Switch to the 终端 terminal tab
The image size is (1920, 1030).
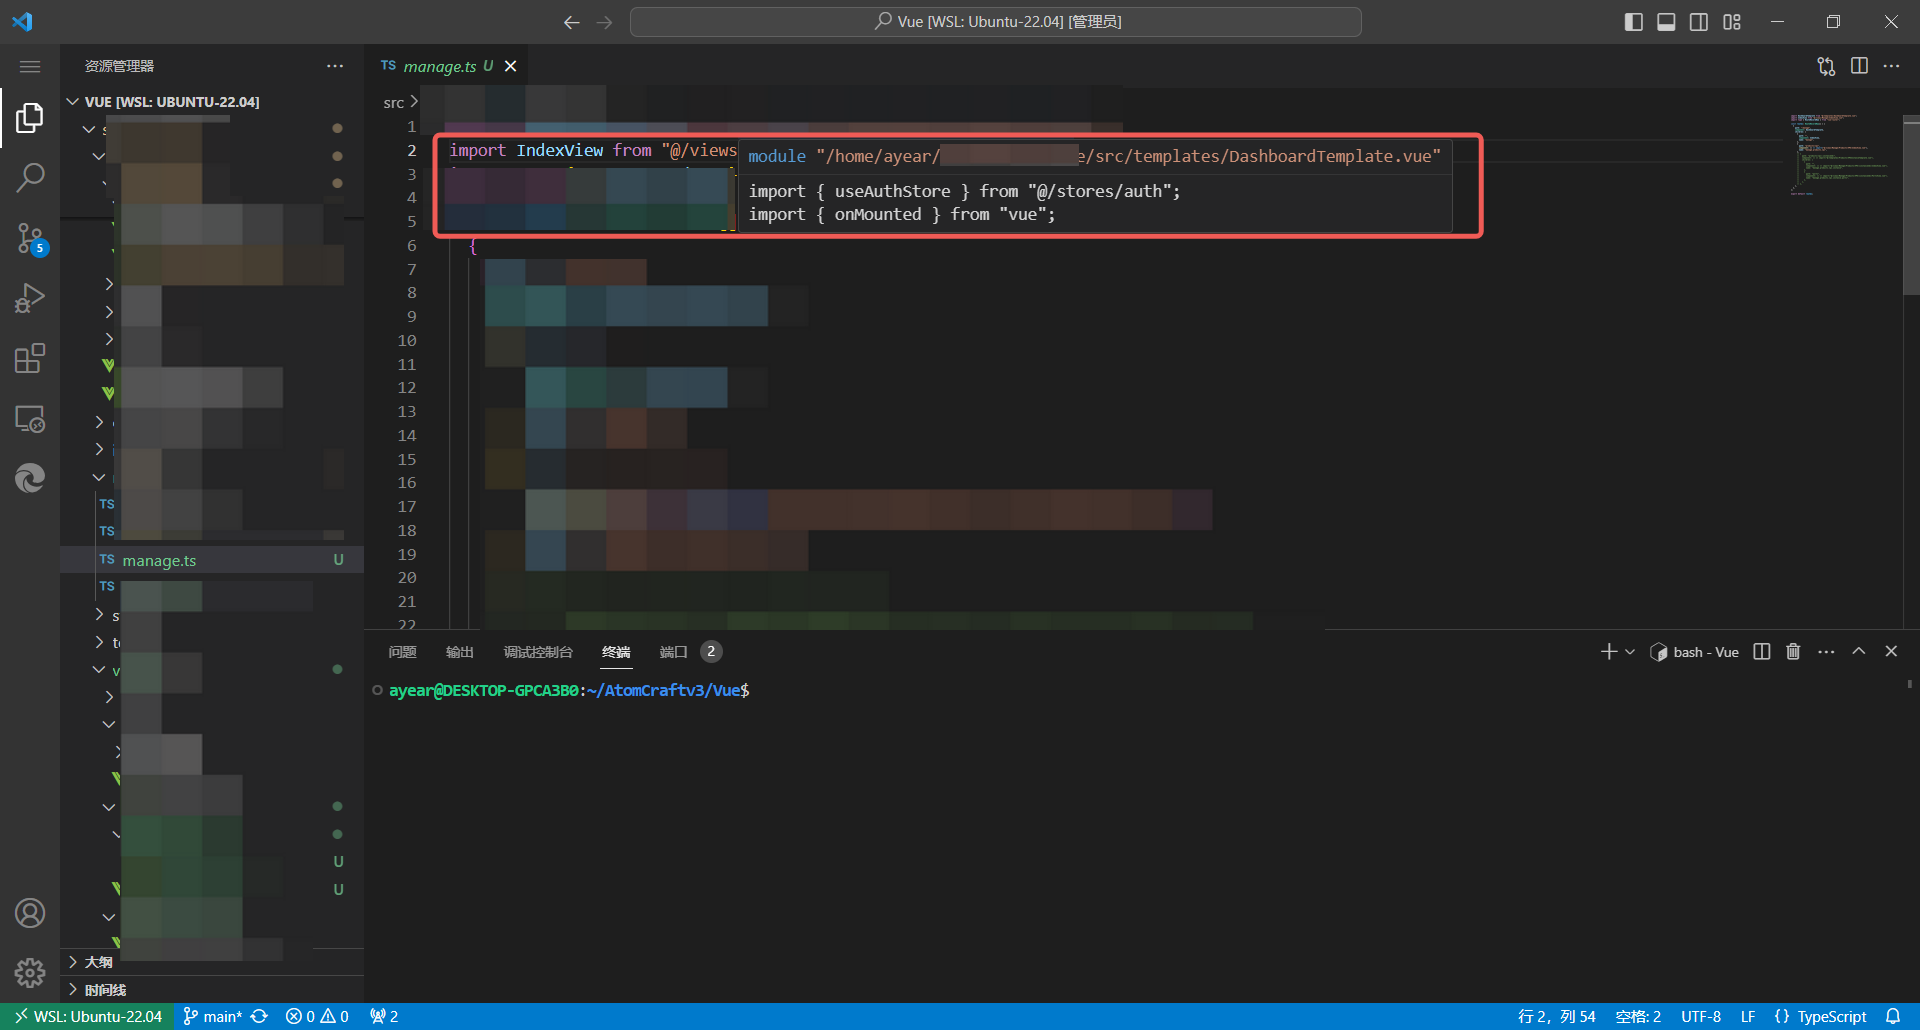616,652
